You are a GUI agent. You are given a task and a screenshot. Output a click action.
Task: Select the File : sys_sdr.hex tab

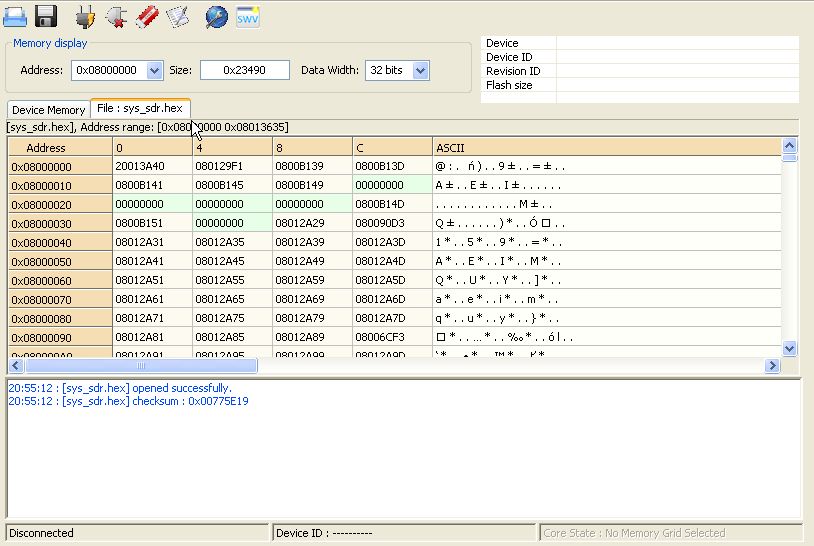[140, 108]
